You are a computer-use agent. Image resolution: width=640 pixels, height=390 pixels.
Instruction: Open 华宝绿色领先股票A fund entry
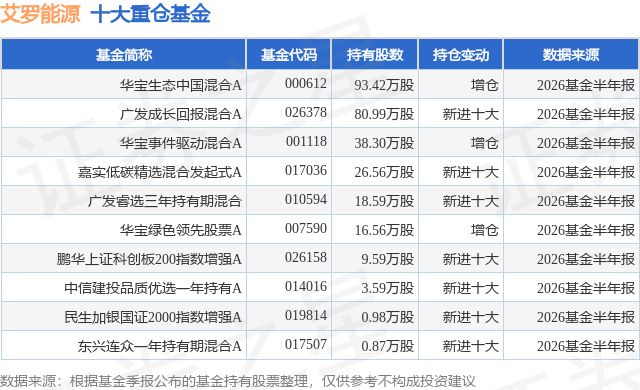(x=180, y=230)
